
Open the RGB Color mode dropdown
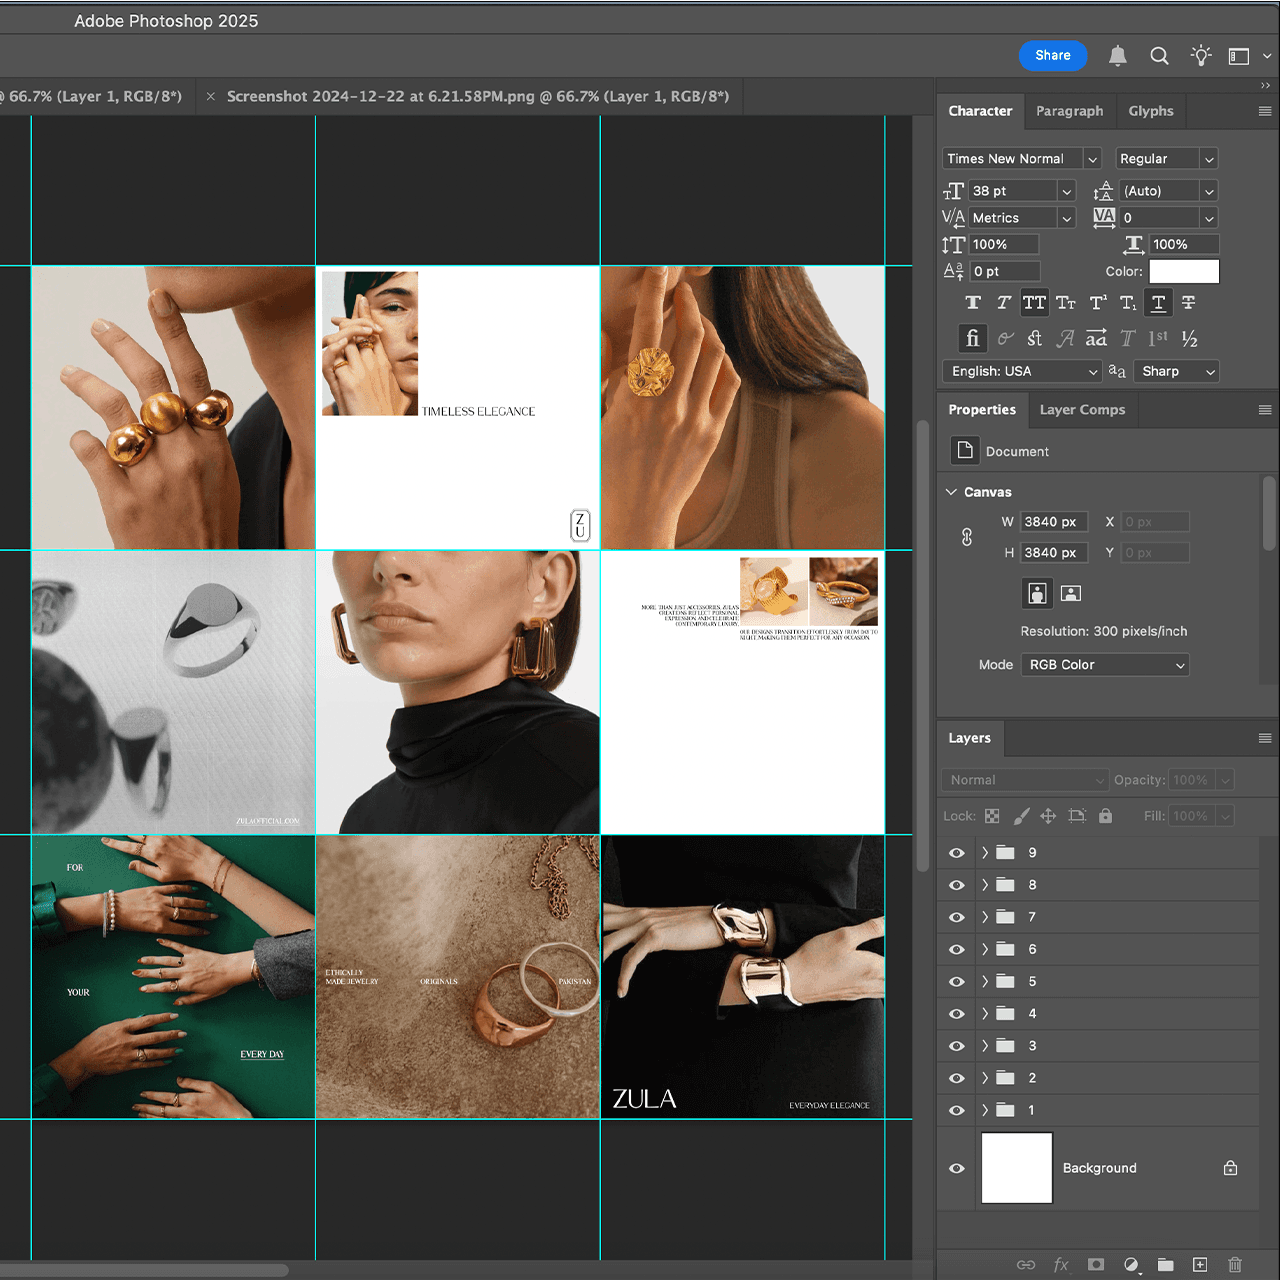click(x=1104, y=665)
